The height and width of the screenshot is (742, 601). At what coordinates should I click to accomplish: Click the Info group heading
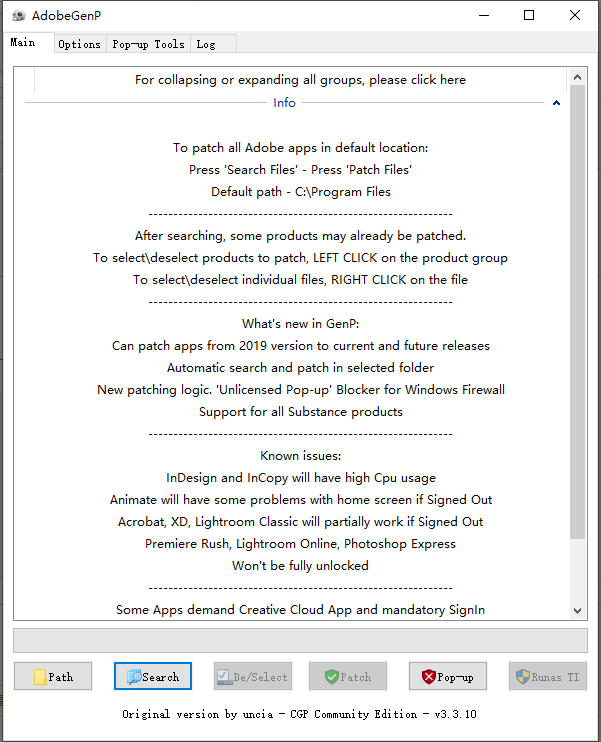pos(284,103)
